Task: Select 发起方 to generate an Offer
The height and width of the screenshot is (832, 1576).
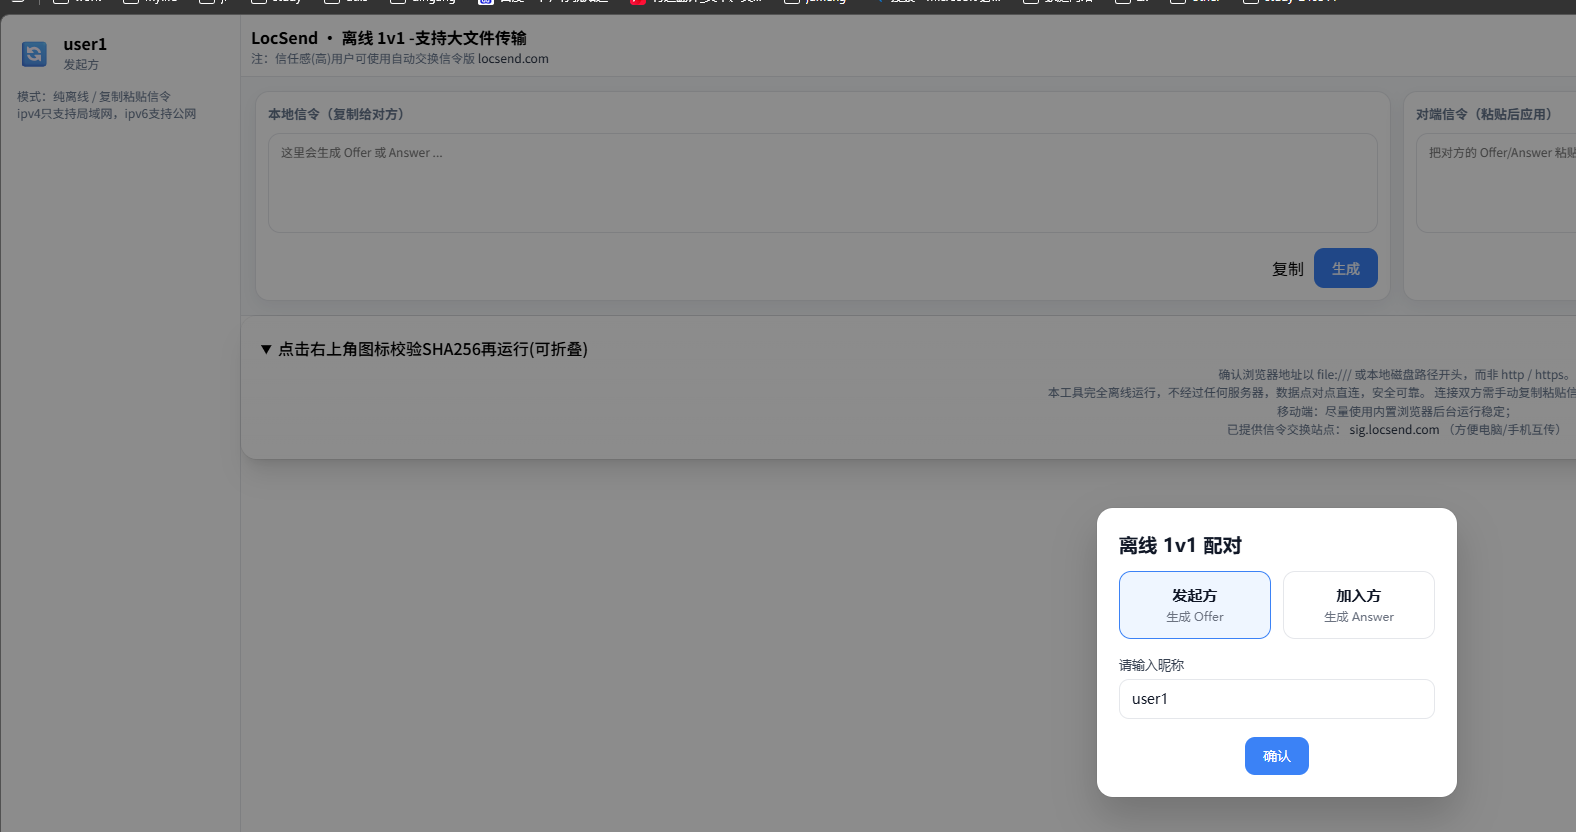Action: click(1194, 605)
